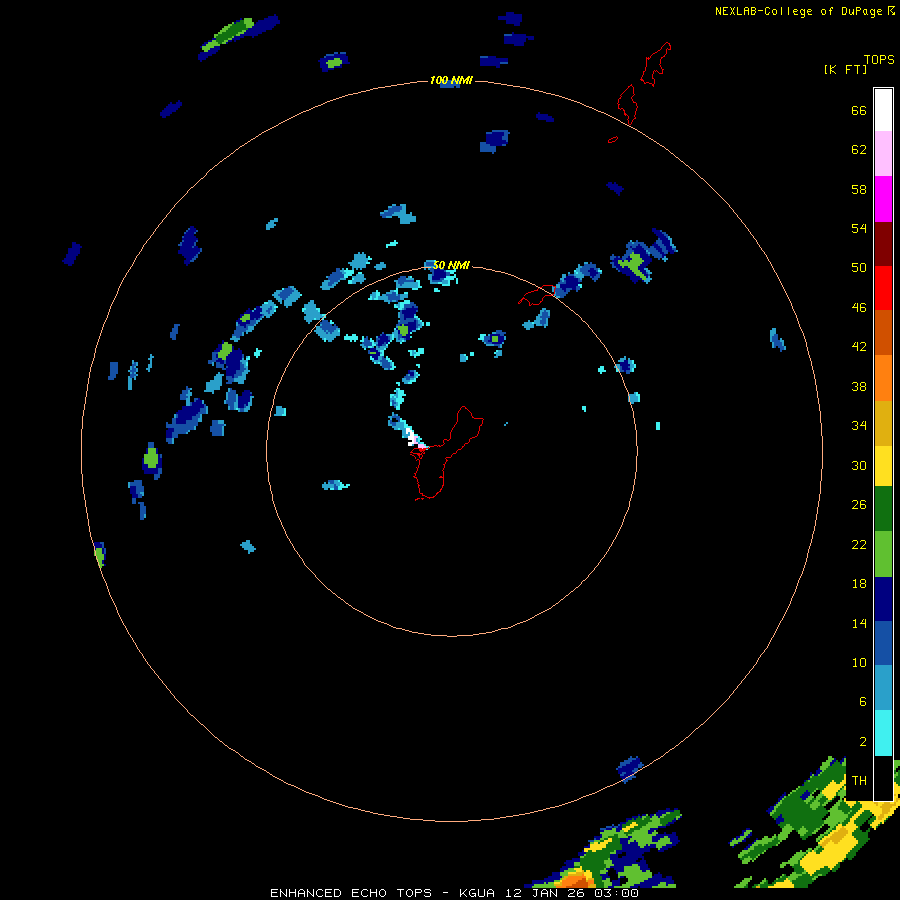Click legend value 42
Viewport: 900px width, 900px height.
click(x=859, y=347)
